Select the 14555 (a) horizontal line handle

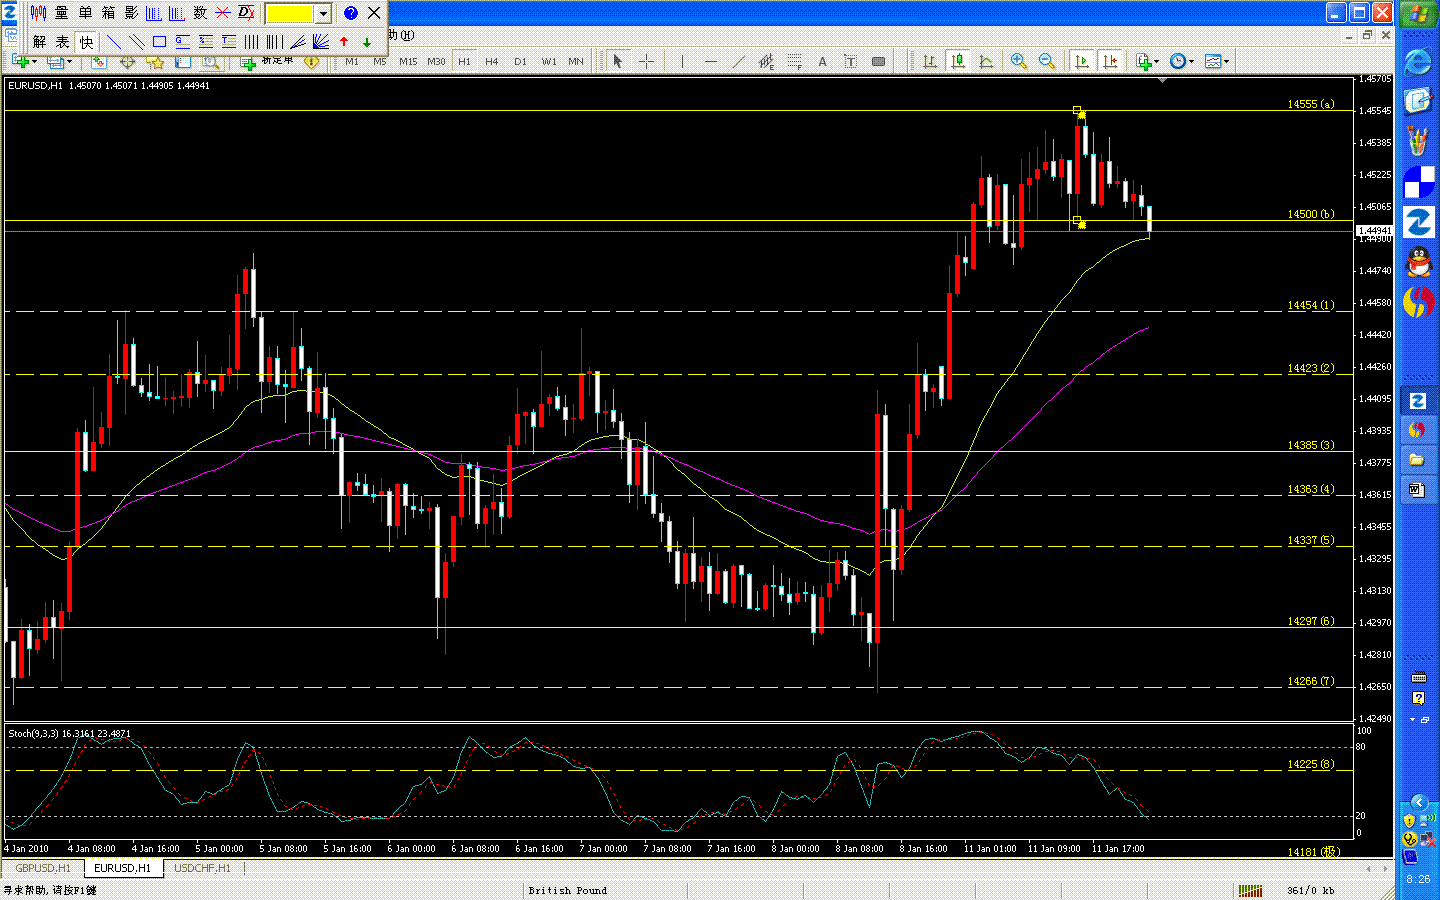coord(1077,110)
